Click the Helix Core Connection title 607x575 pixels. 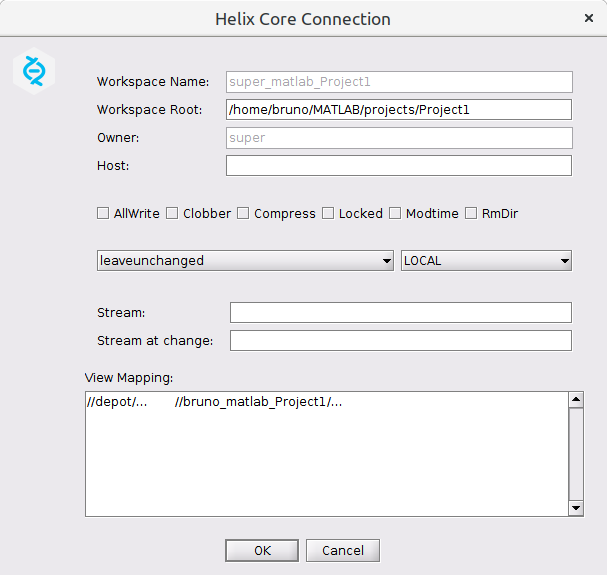[x=303, y=19]
